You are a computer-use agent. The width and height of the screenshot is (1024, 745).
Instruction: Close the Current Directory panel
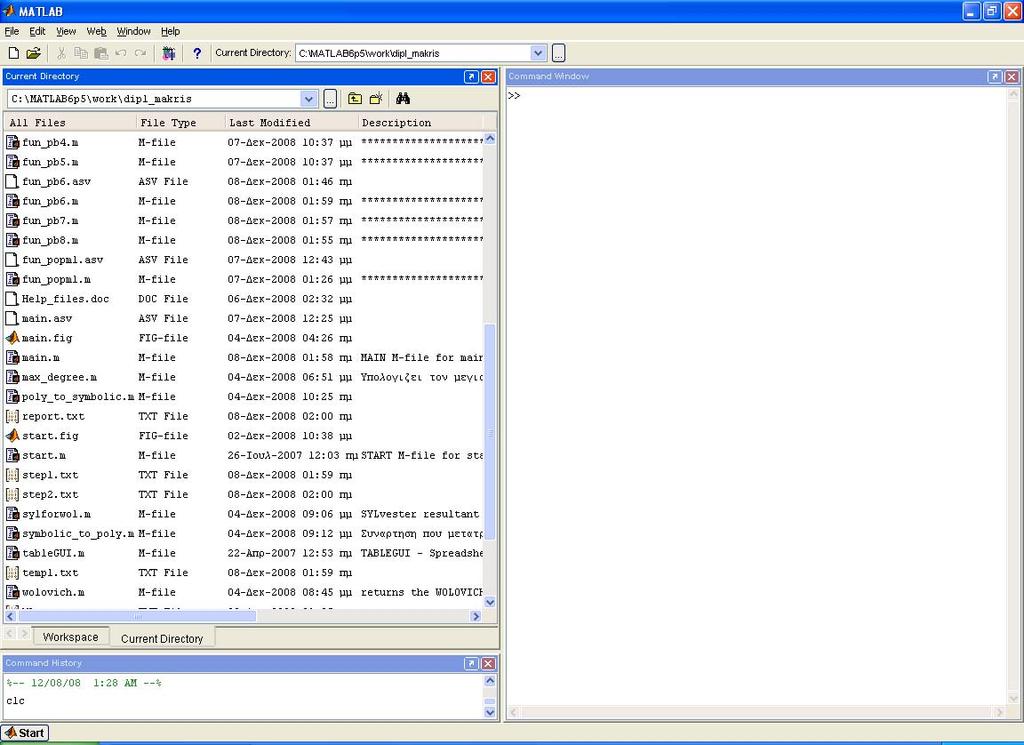(488, 76)
